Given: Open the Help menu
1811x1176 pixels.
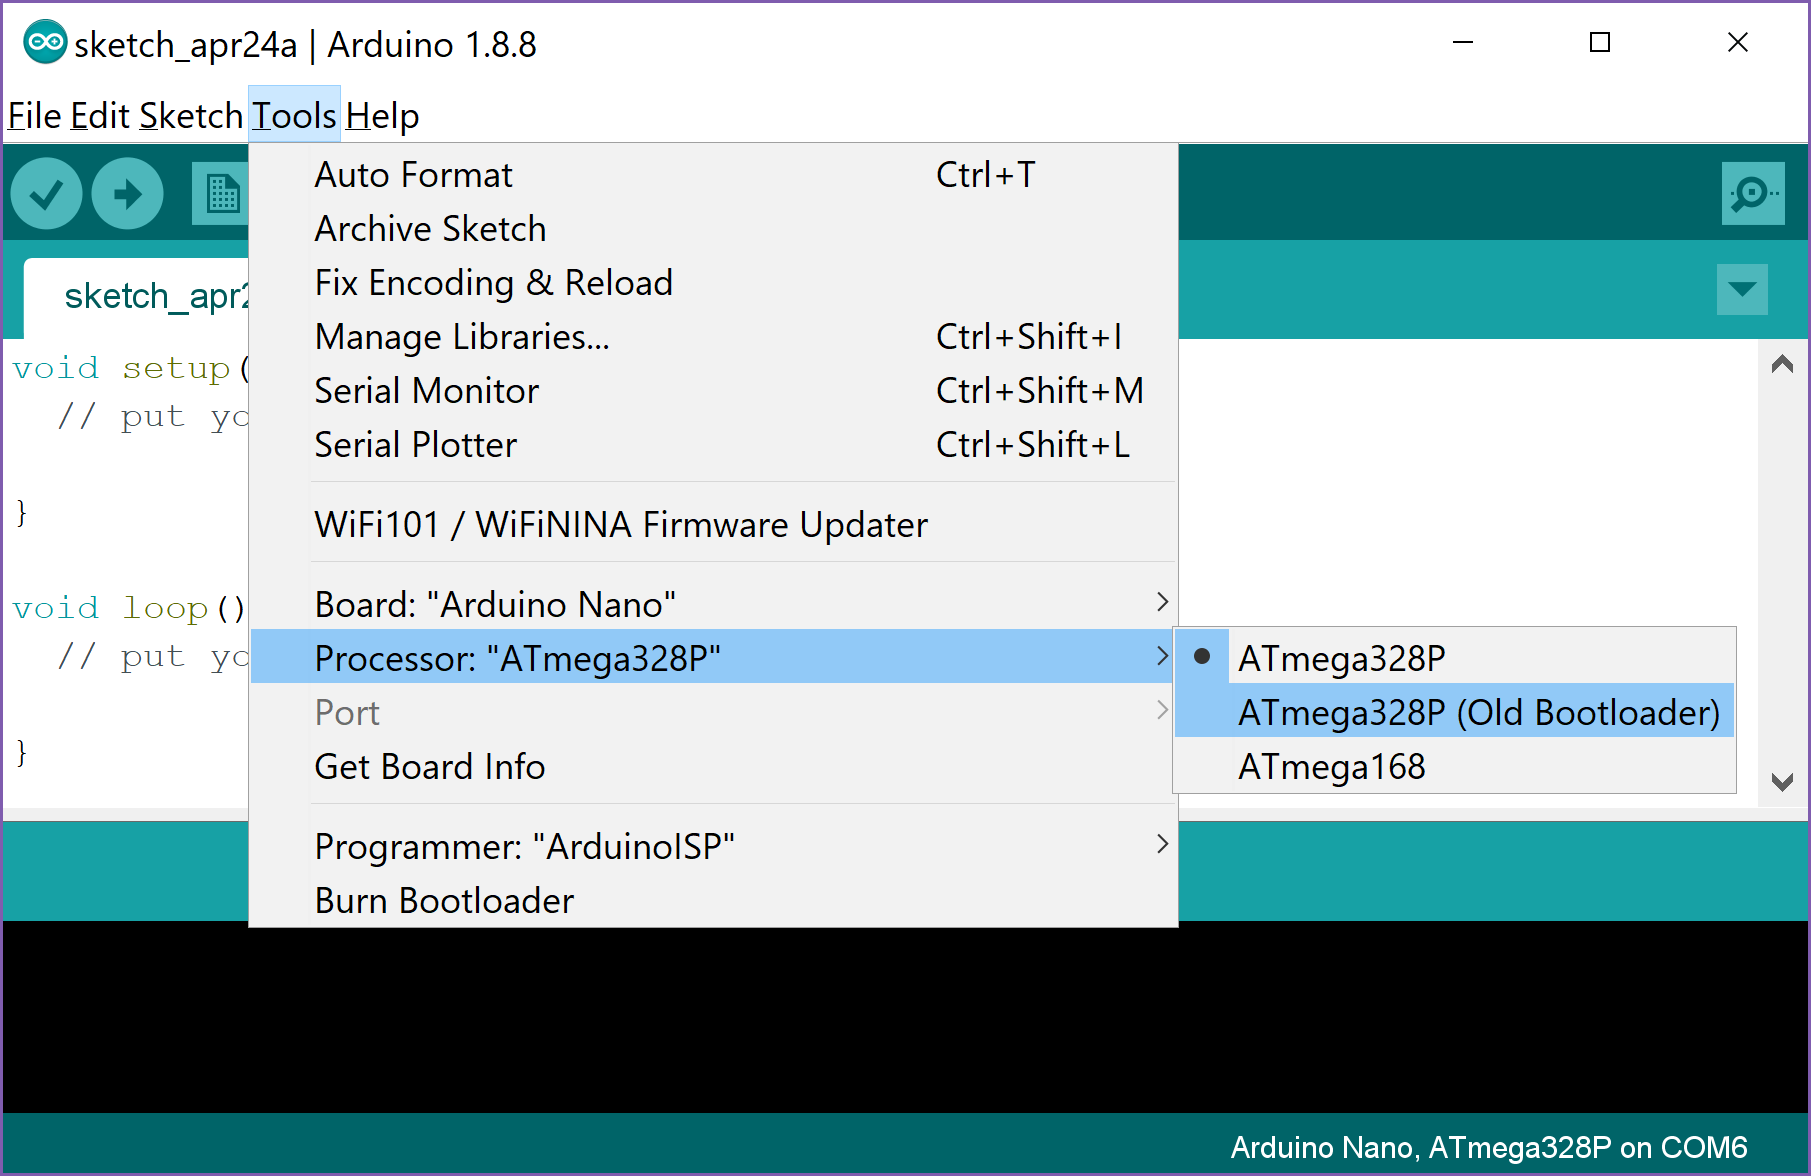Looking at the screenshot, I should [382, 116].
